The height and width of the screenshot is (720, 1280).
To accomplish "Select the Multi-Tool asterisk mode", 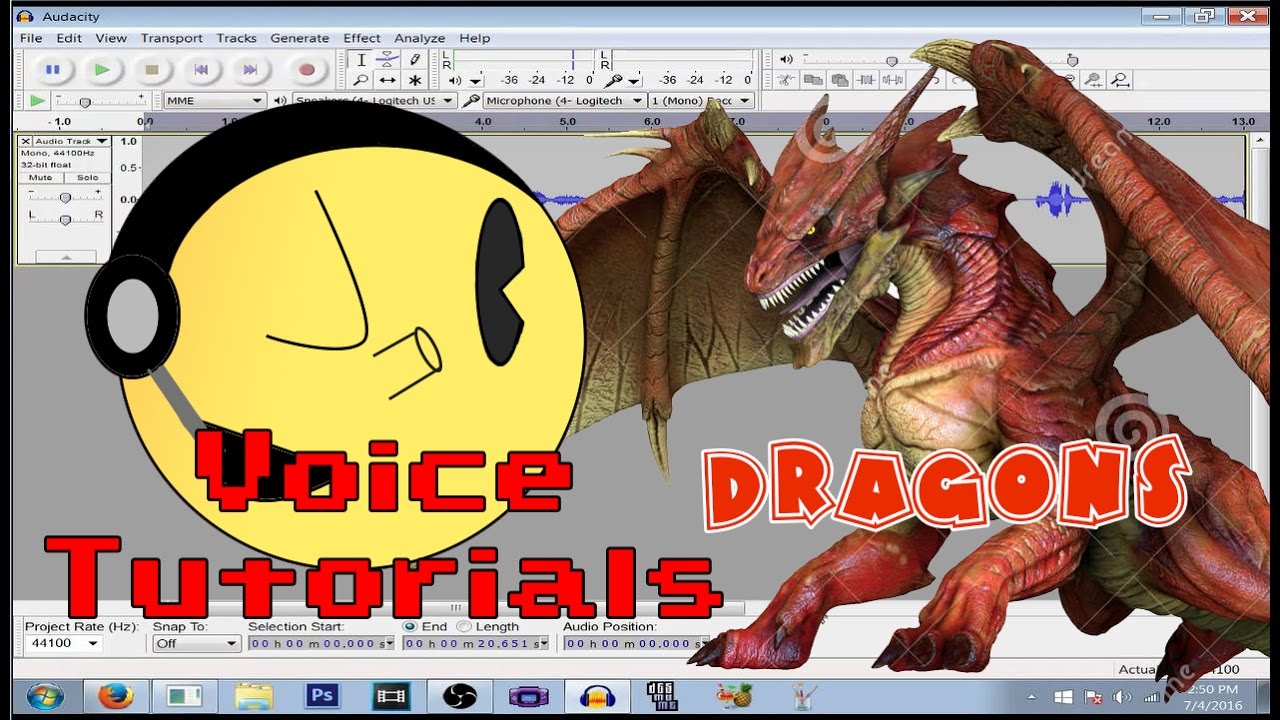I will (415, 81).
